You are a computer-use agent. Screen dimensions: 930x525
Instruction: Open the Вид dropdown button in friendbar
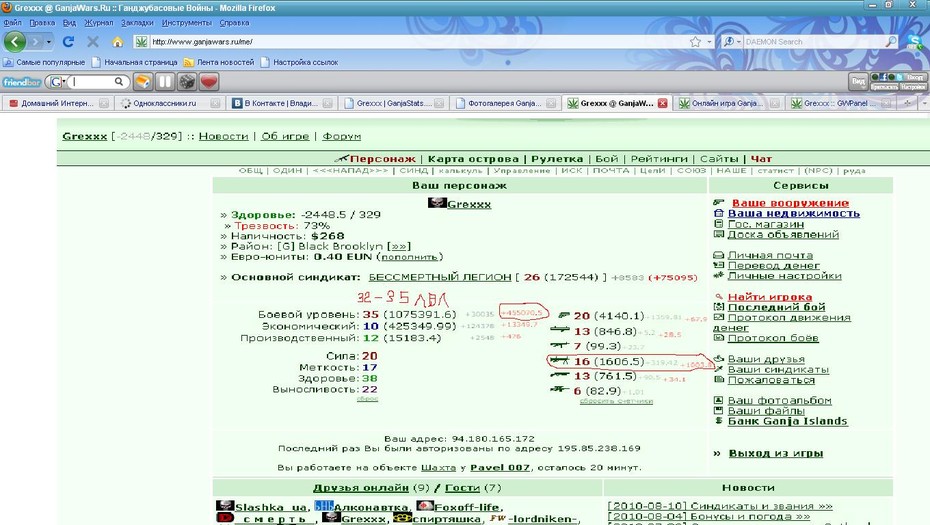tap(858, 81)
